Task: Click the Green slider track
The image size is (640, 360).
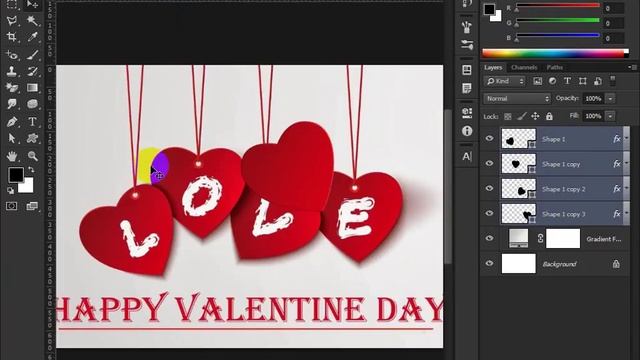Action: tap(558, 20)
